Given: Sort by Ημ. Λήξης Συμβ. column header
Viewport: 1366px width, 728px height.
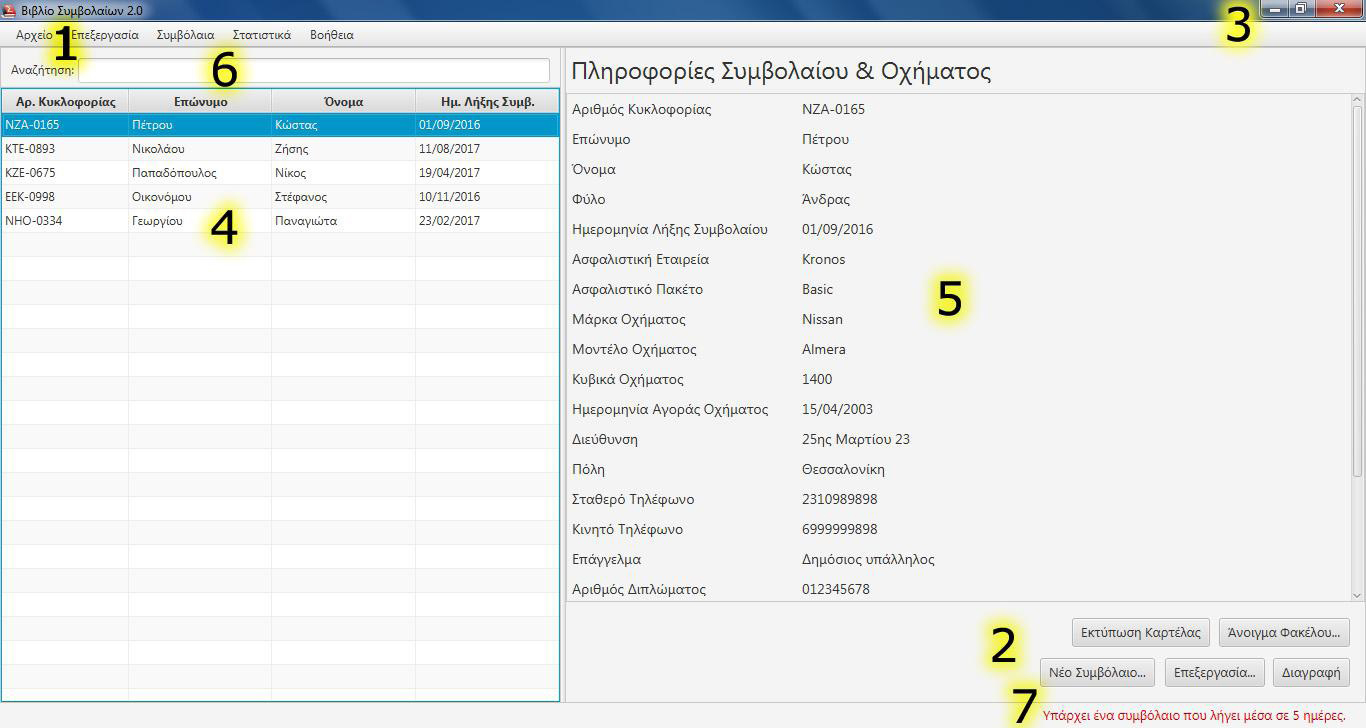Looking at the screenshot, I should click(x=487, y=102).
